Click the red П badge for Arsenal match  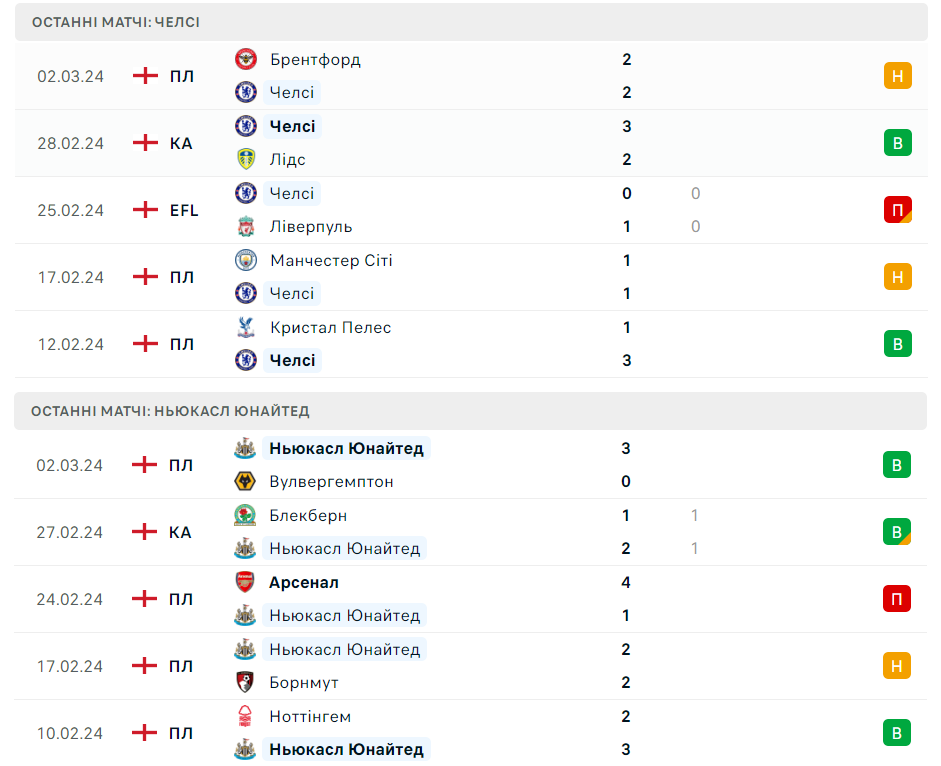896,599
